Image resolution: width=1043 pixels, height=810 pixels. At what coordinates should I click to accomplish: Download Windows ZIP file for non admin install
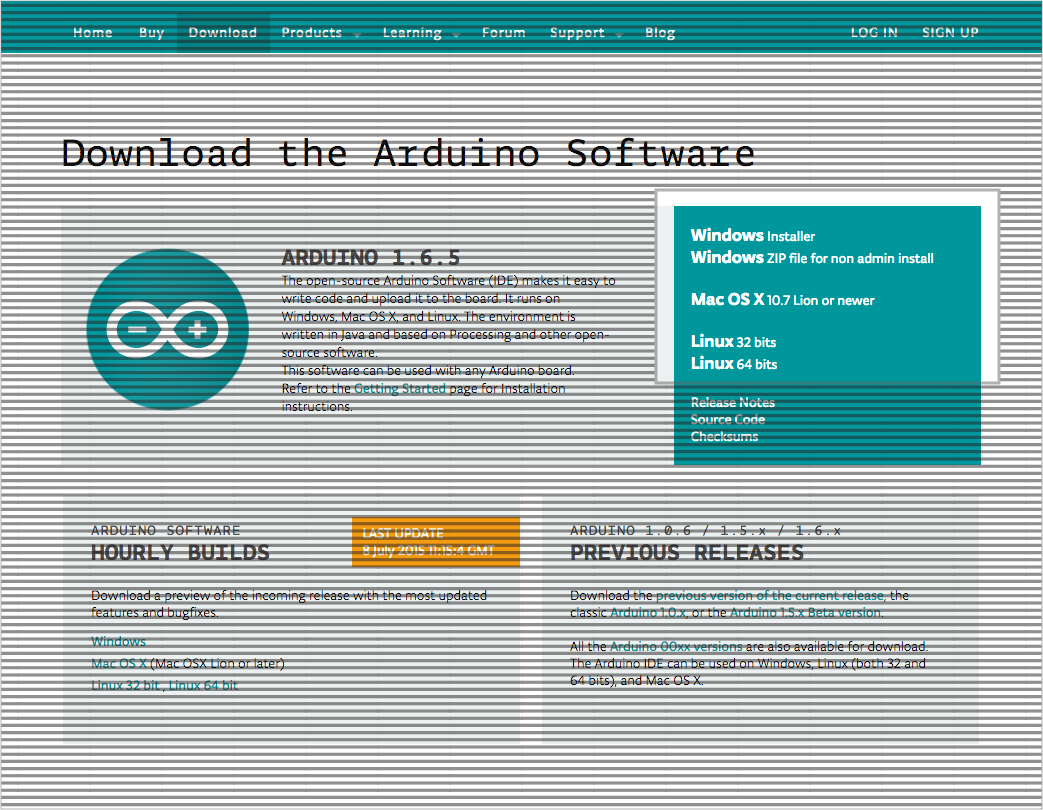(812, 257)
